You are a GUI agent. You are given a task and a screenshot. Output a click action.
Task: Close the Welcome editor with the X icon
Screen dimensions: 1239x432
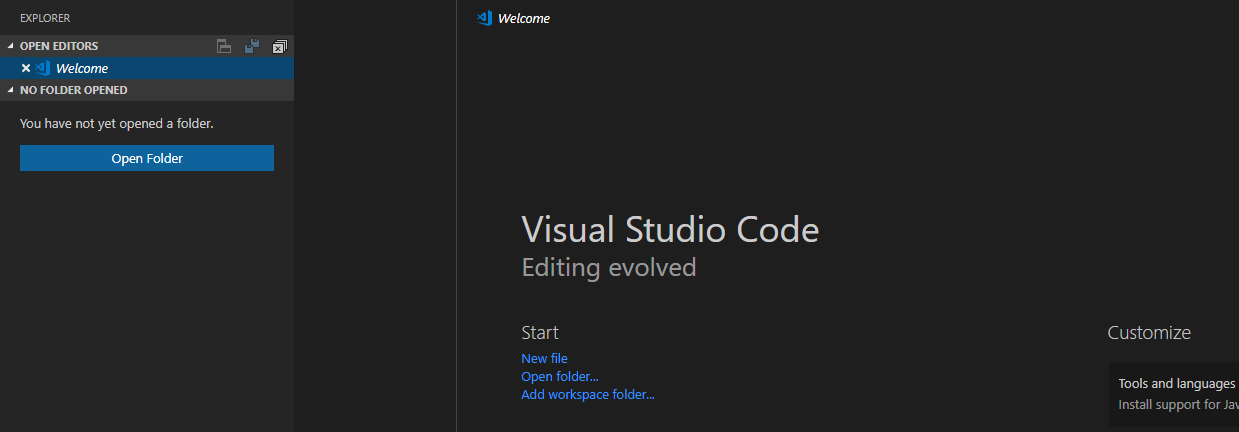(x=26, y=68)
